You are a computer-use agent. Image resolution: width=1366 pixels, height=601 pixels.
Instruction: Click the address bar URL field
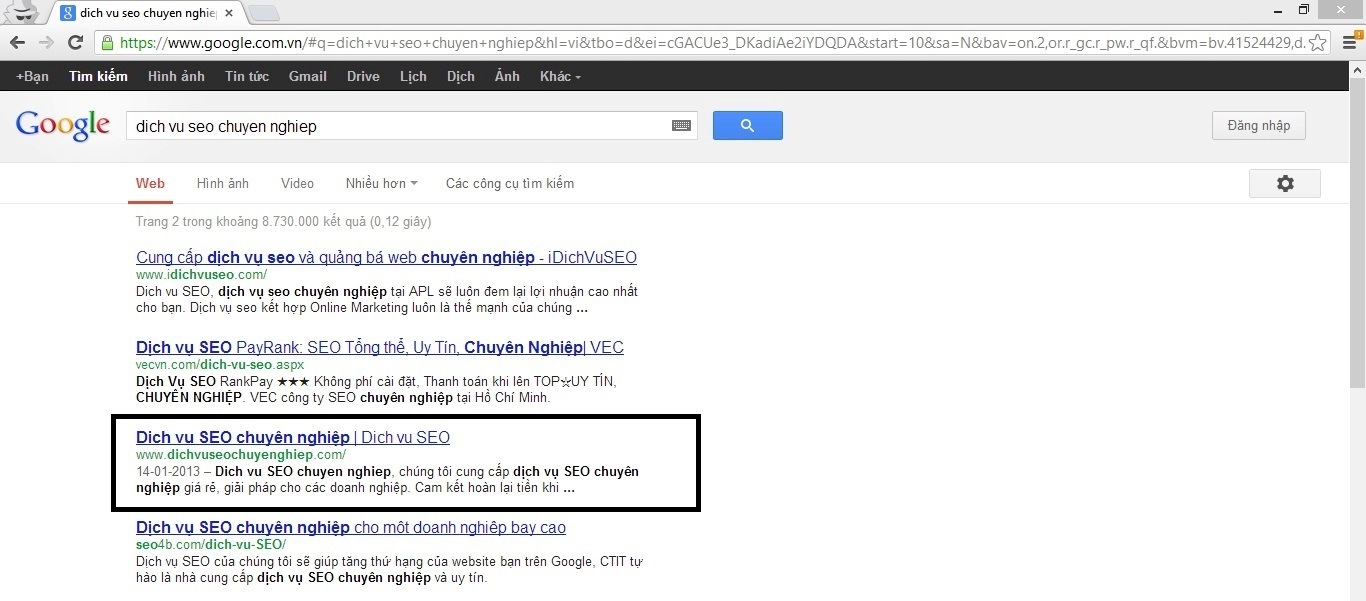713,43
